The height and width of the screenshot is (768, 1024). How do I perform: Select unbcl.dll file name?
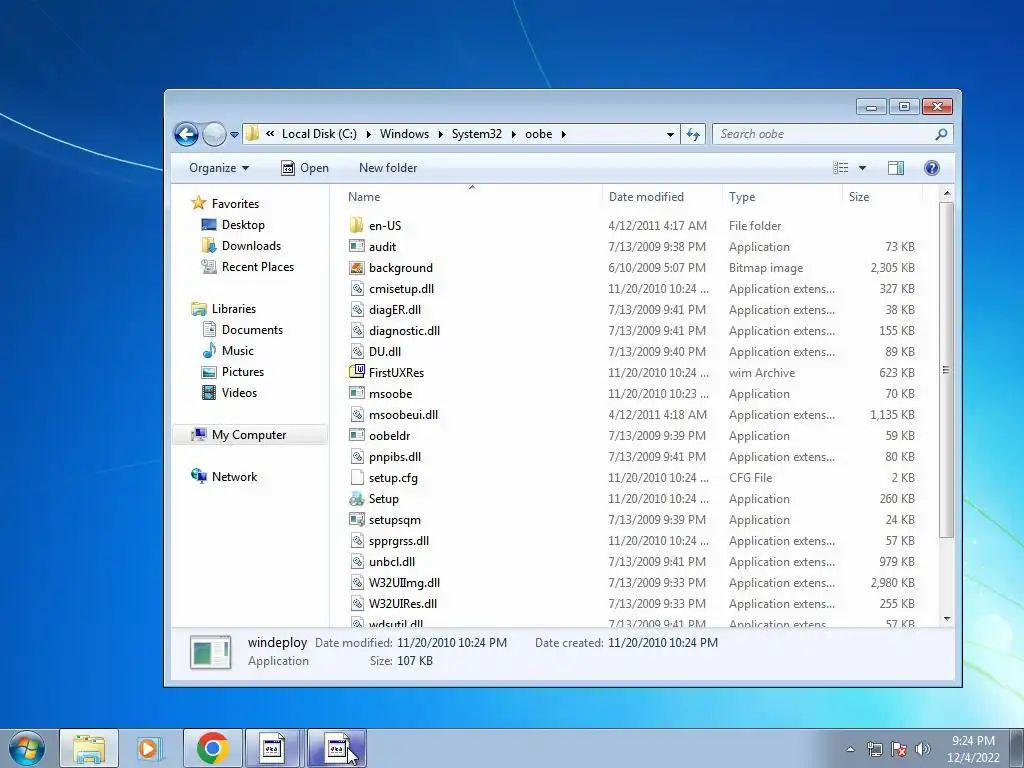point(392,562)
